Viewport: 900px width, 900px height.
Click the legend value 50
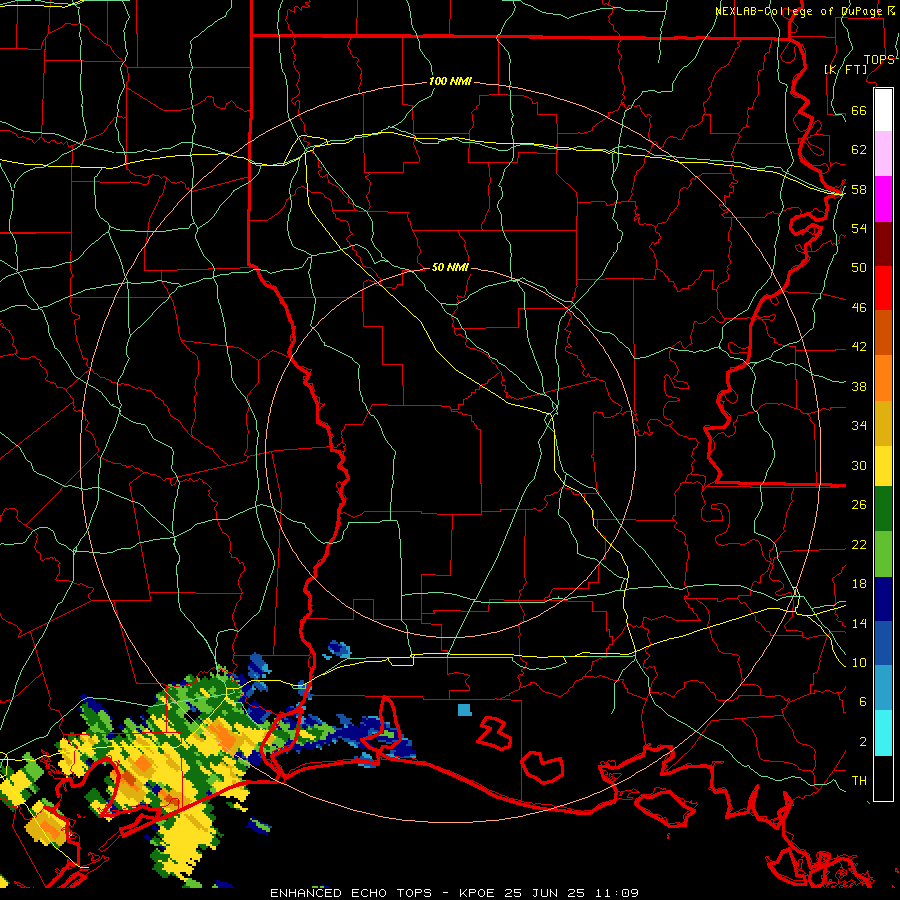(x=859, y=268)
